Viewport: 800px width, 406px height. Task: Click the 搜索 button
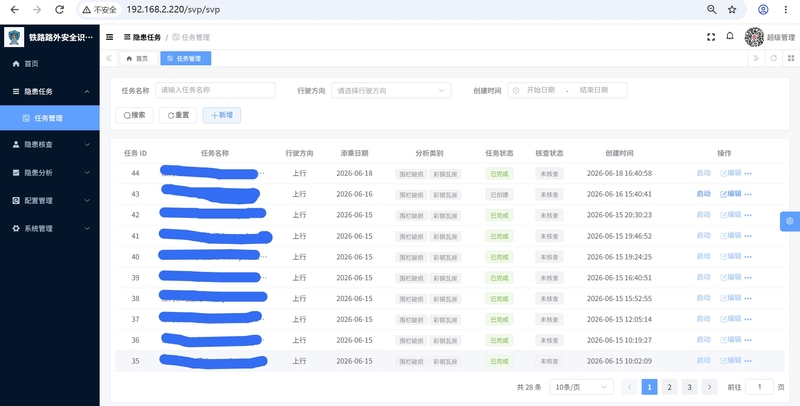pyautogui.click(x=135, y=115)
